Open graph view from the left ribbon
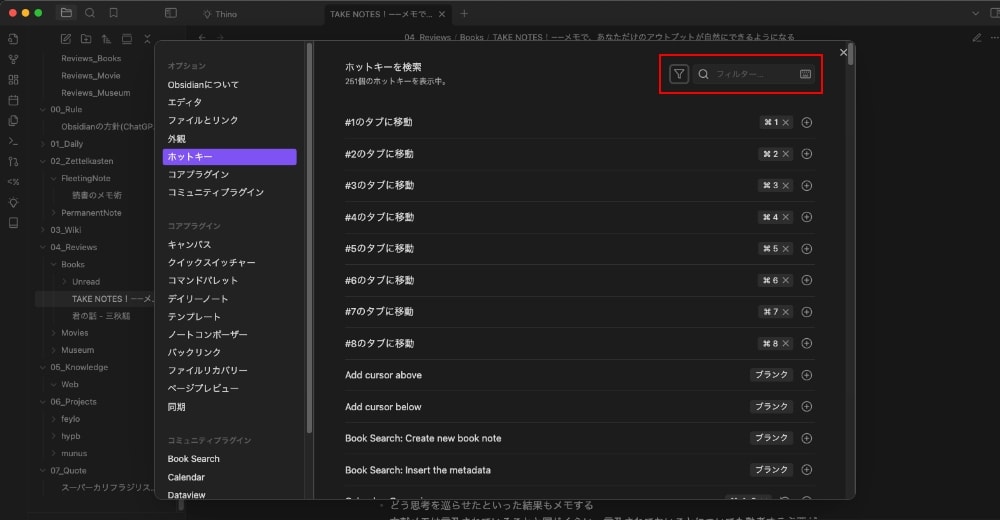This screenshot has height=520, width=1000. [13, 59]
